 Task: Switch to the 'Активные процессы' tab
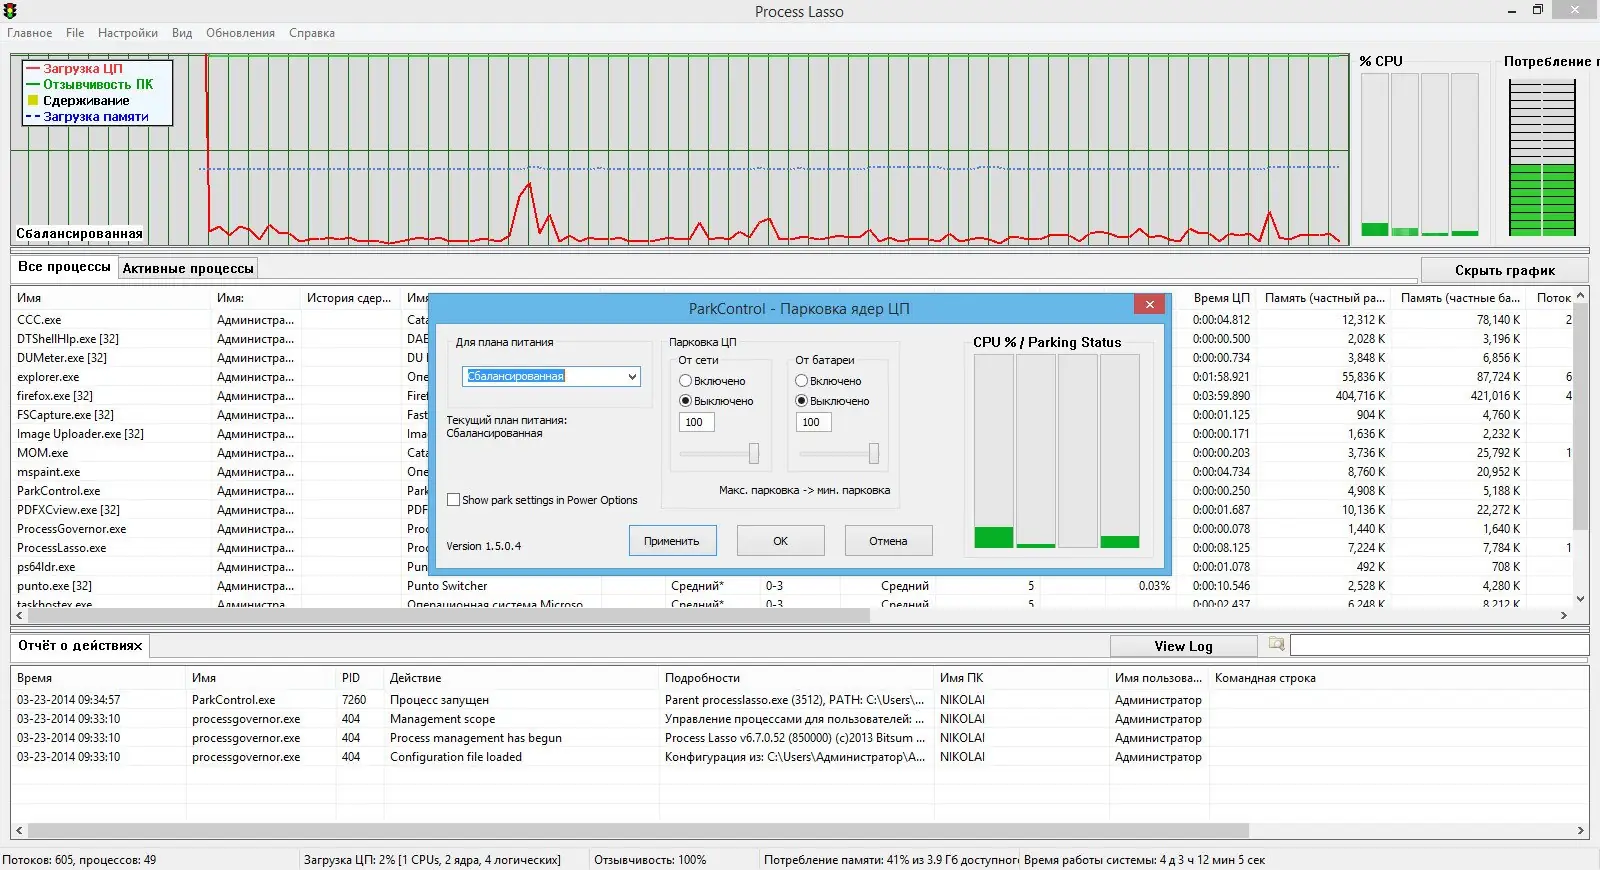click(x=188, y=268)
